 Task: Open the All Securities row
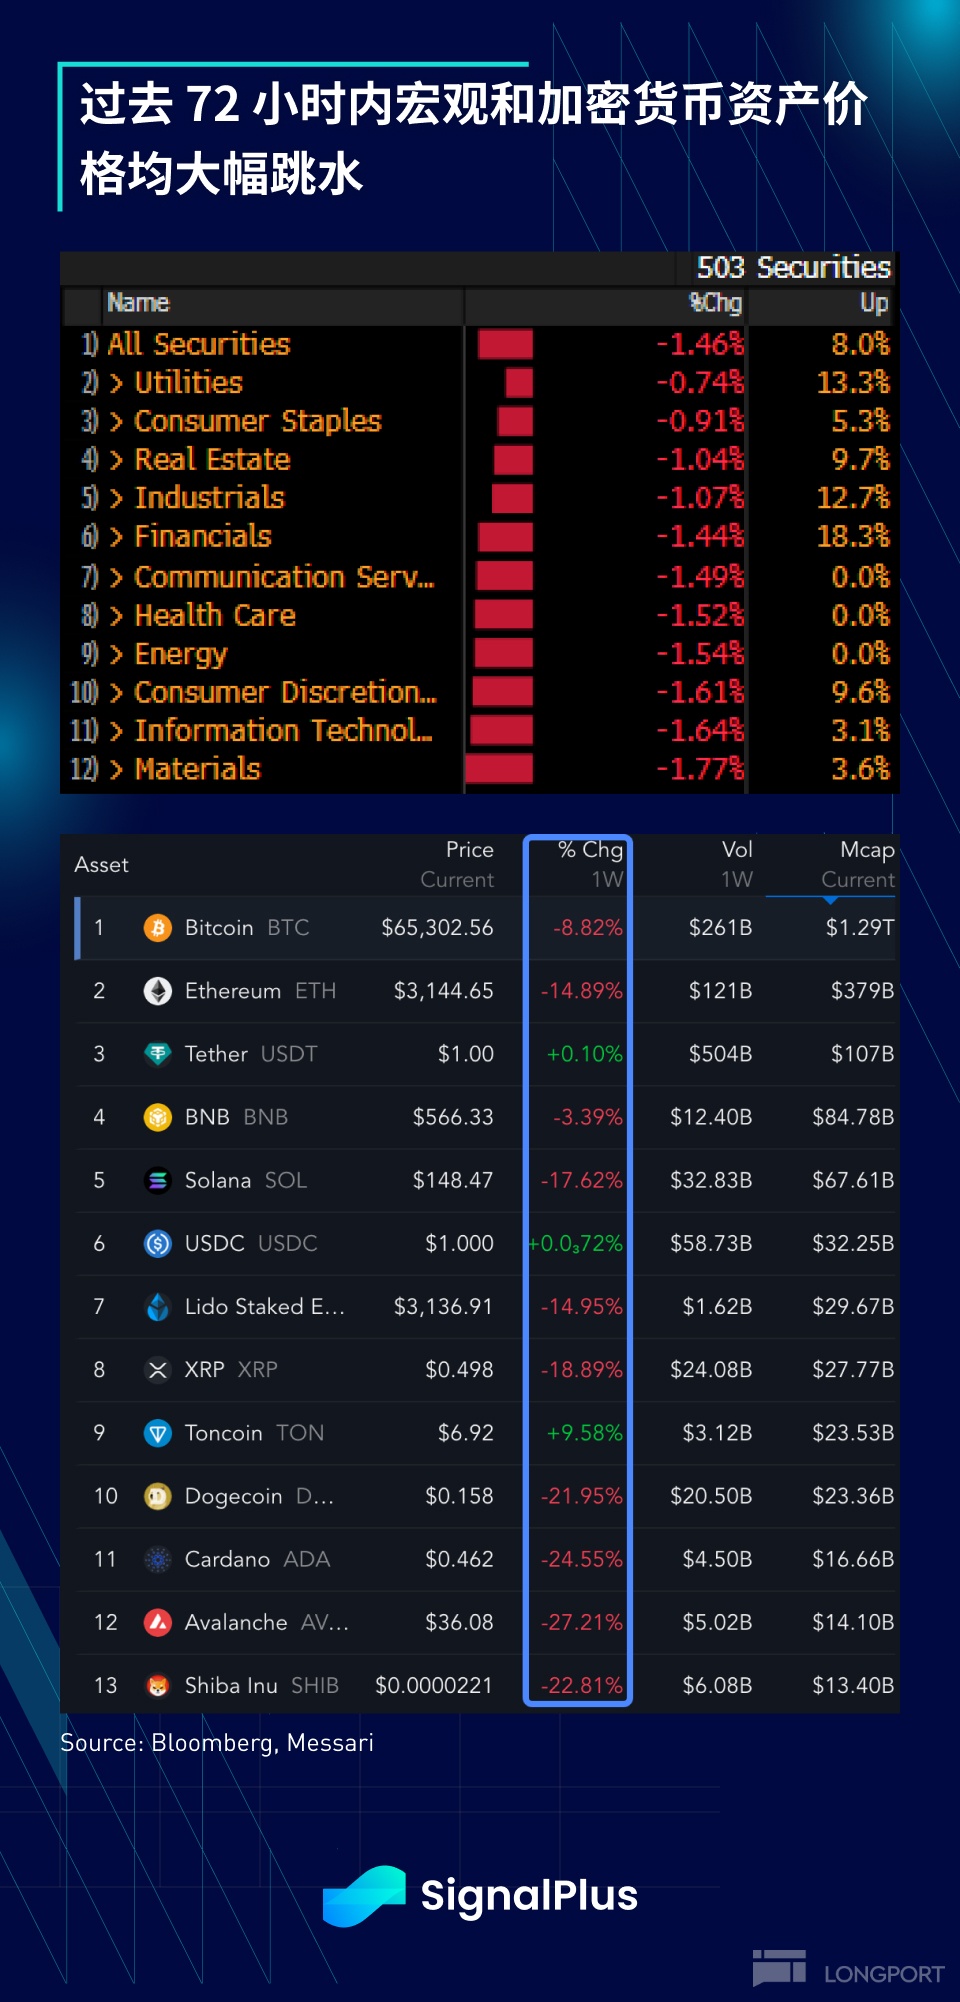[198, 344]
